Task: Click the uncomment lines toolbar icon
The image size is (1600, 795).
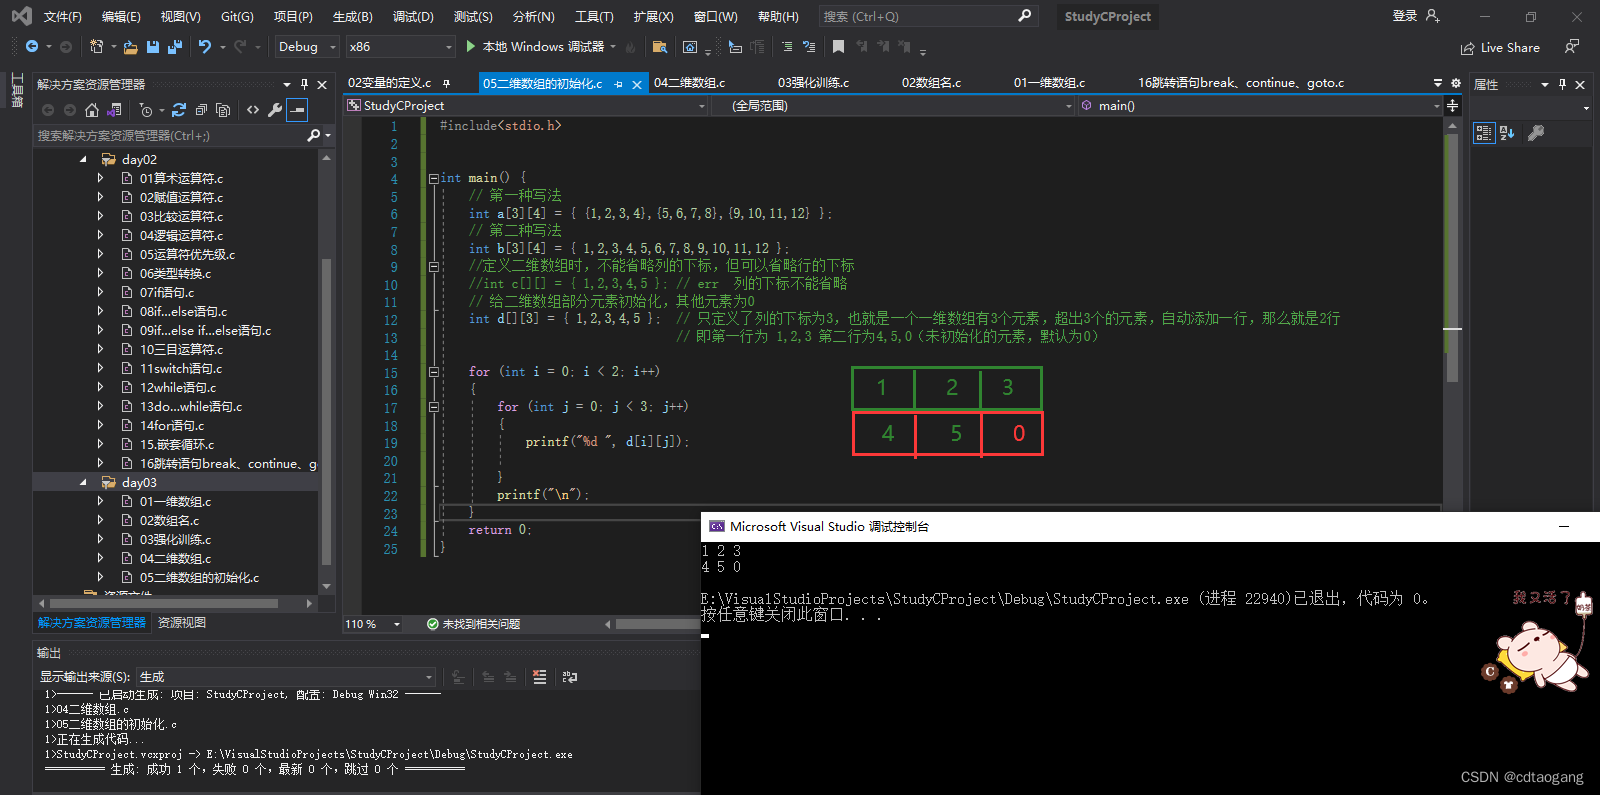Action: (x=809, y=47)
